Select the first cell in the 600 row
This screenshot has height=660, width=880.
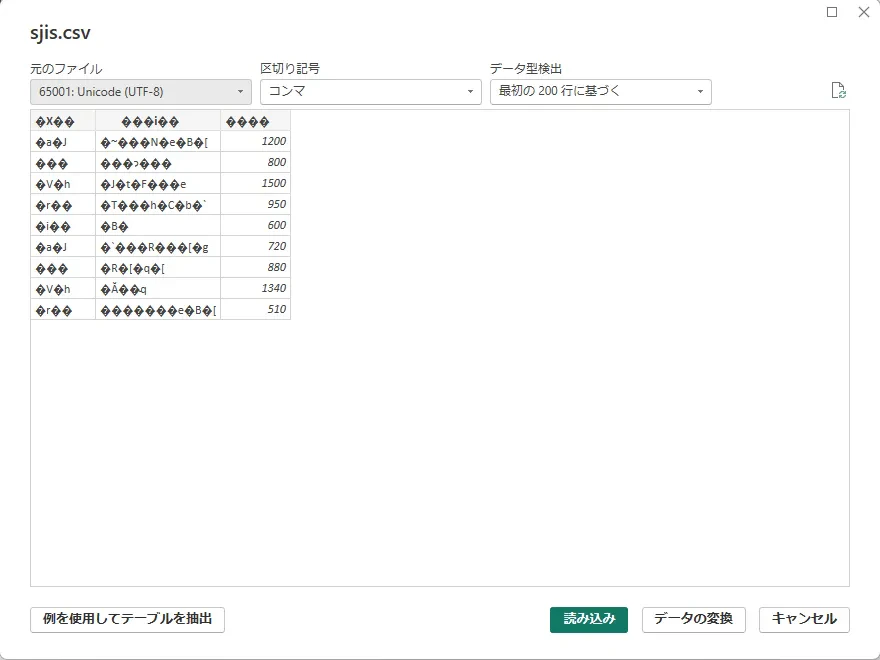pyautogui.click(x=63, y=226)
